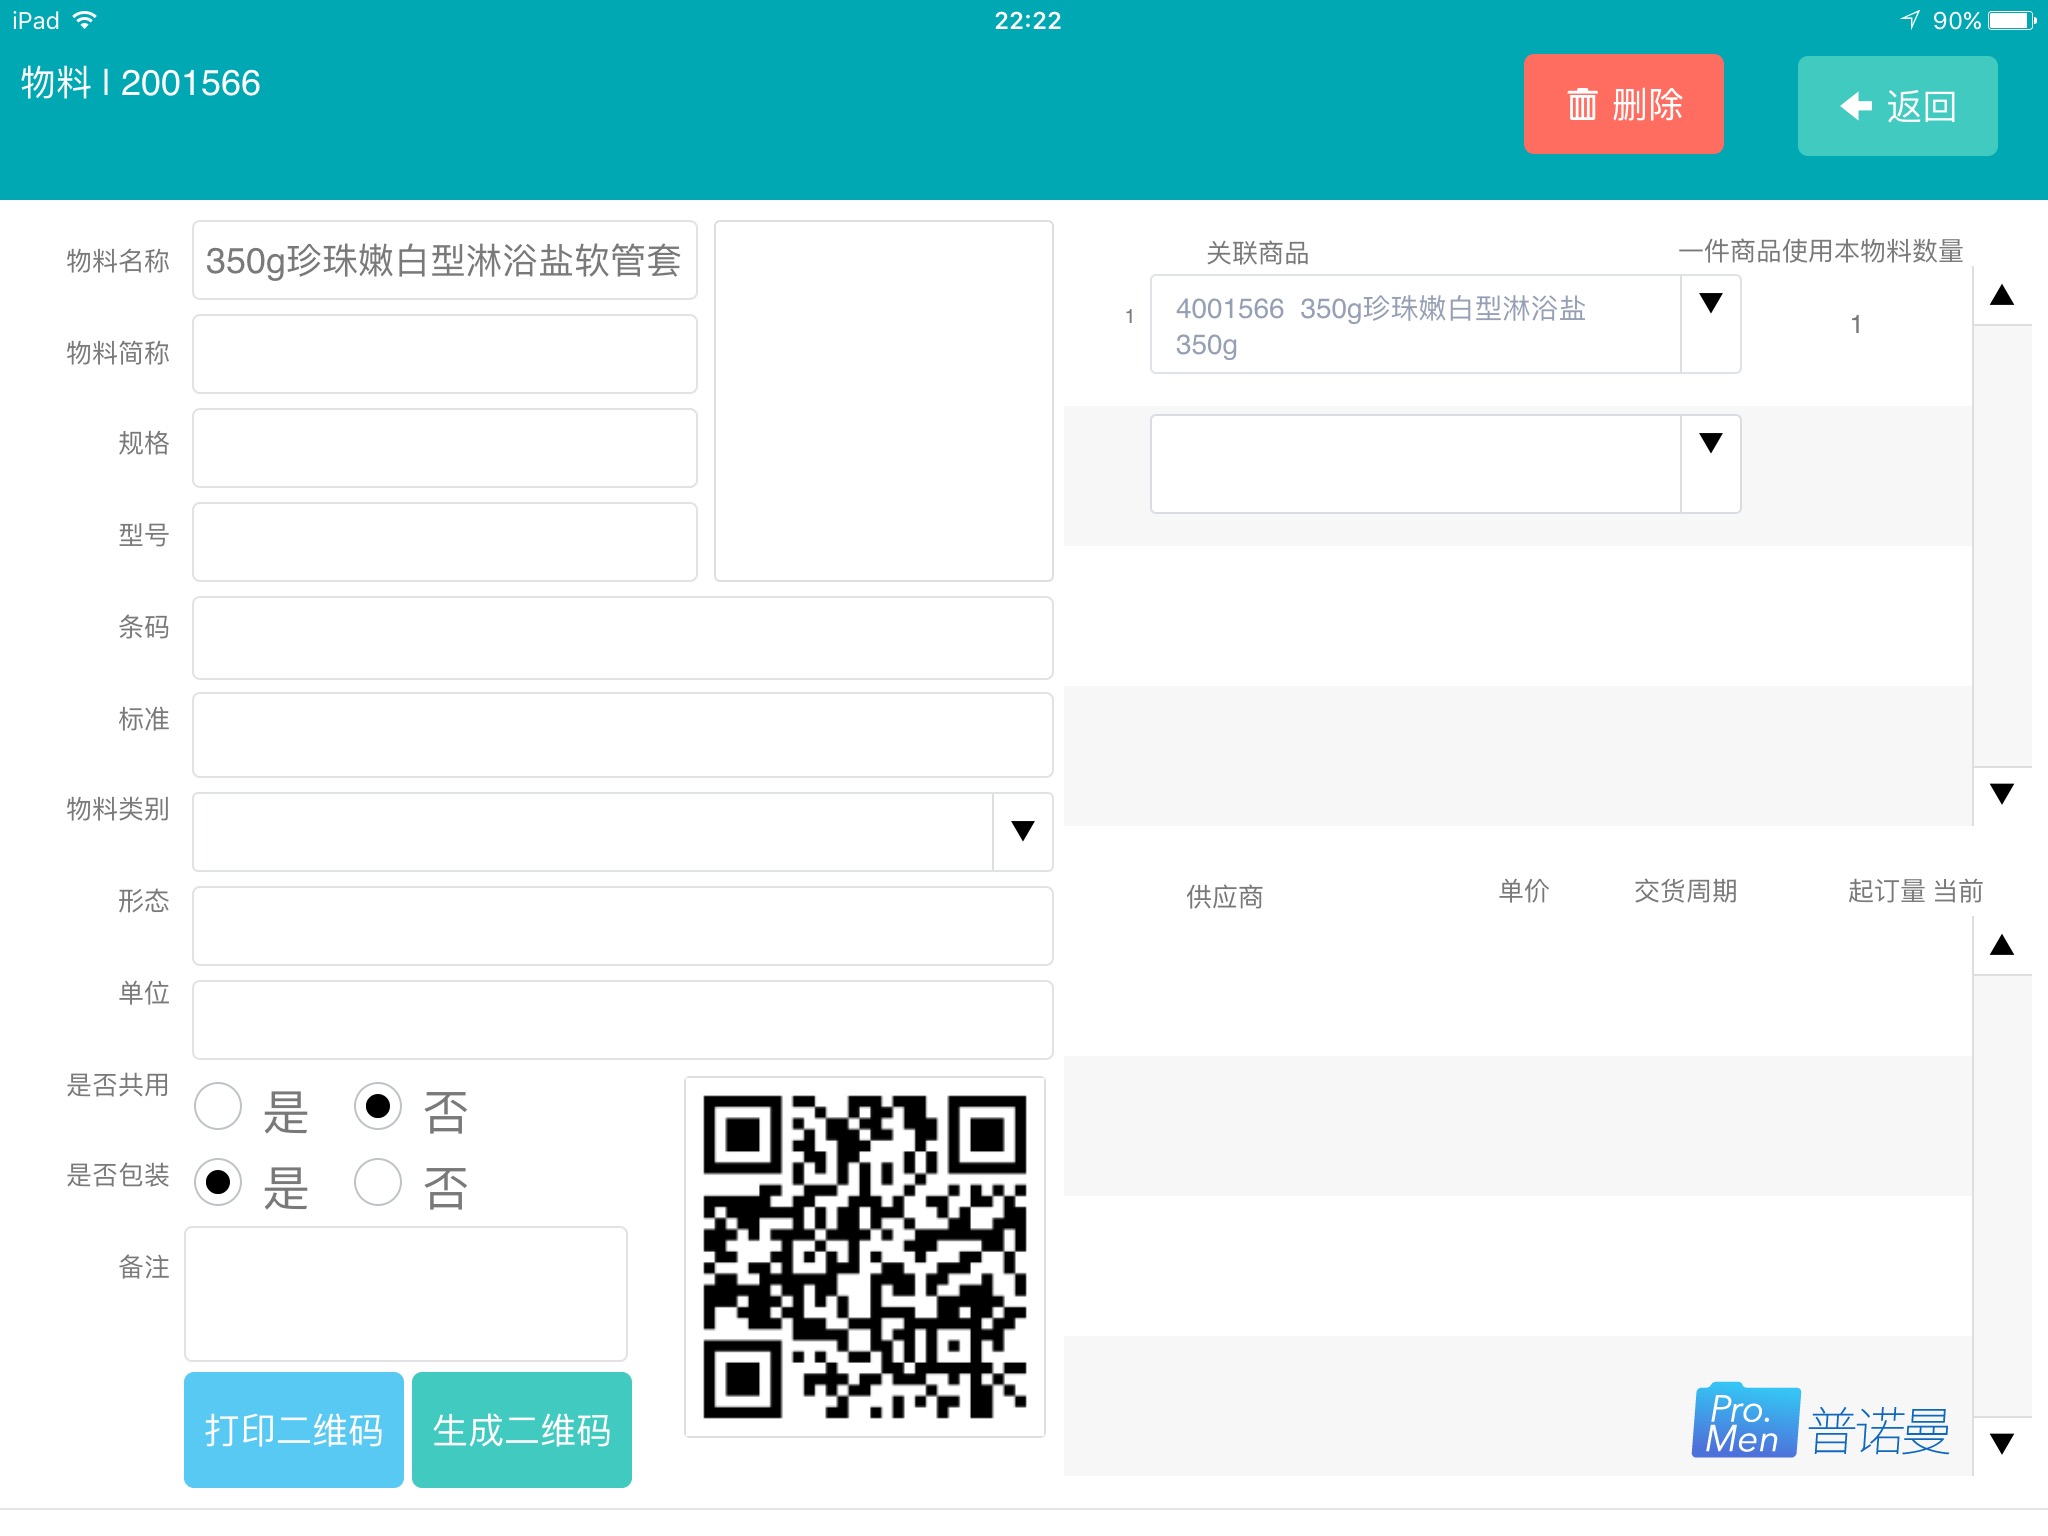Click up arrow of 关联商品 list scrollbar
The image size is (2048, 1536).
coord(2001,296)
